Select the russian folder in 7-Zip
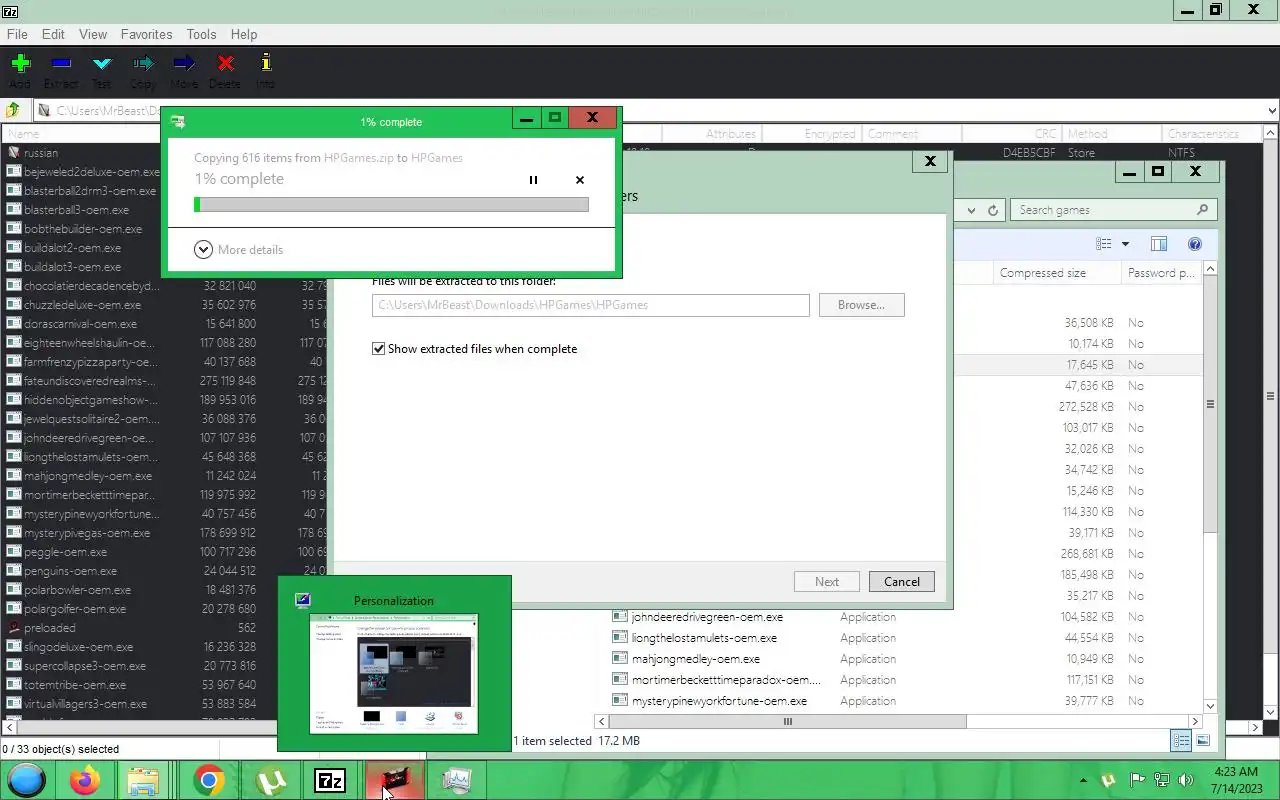The image size is (1280, 800). coord(41,153)
